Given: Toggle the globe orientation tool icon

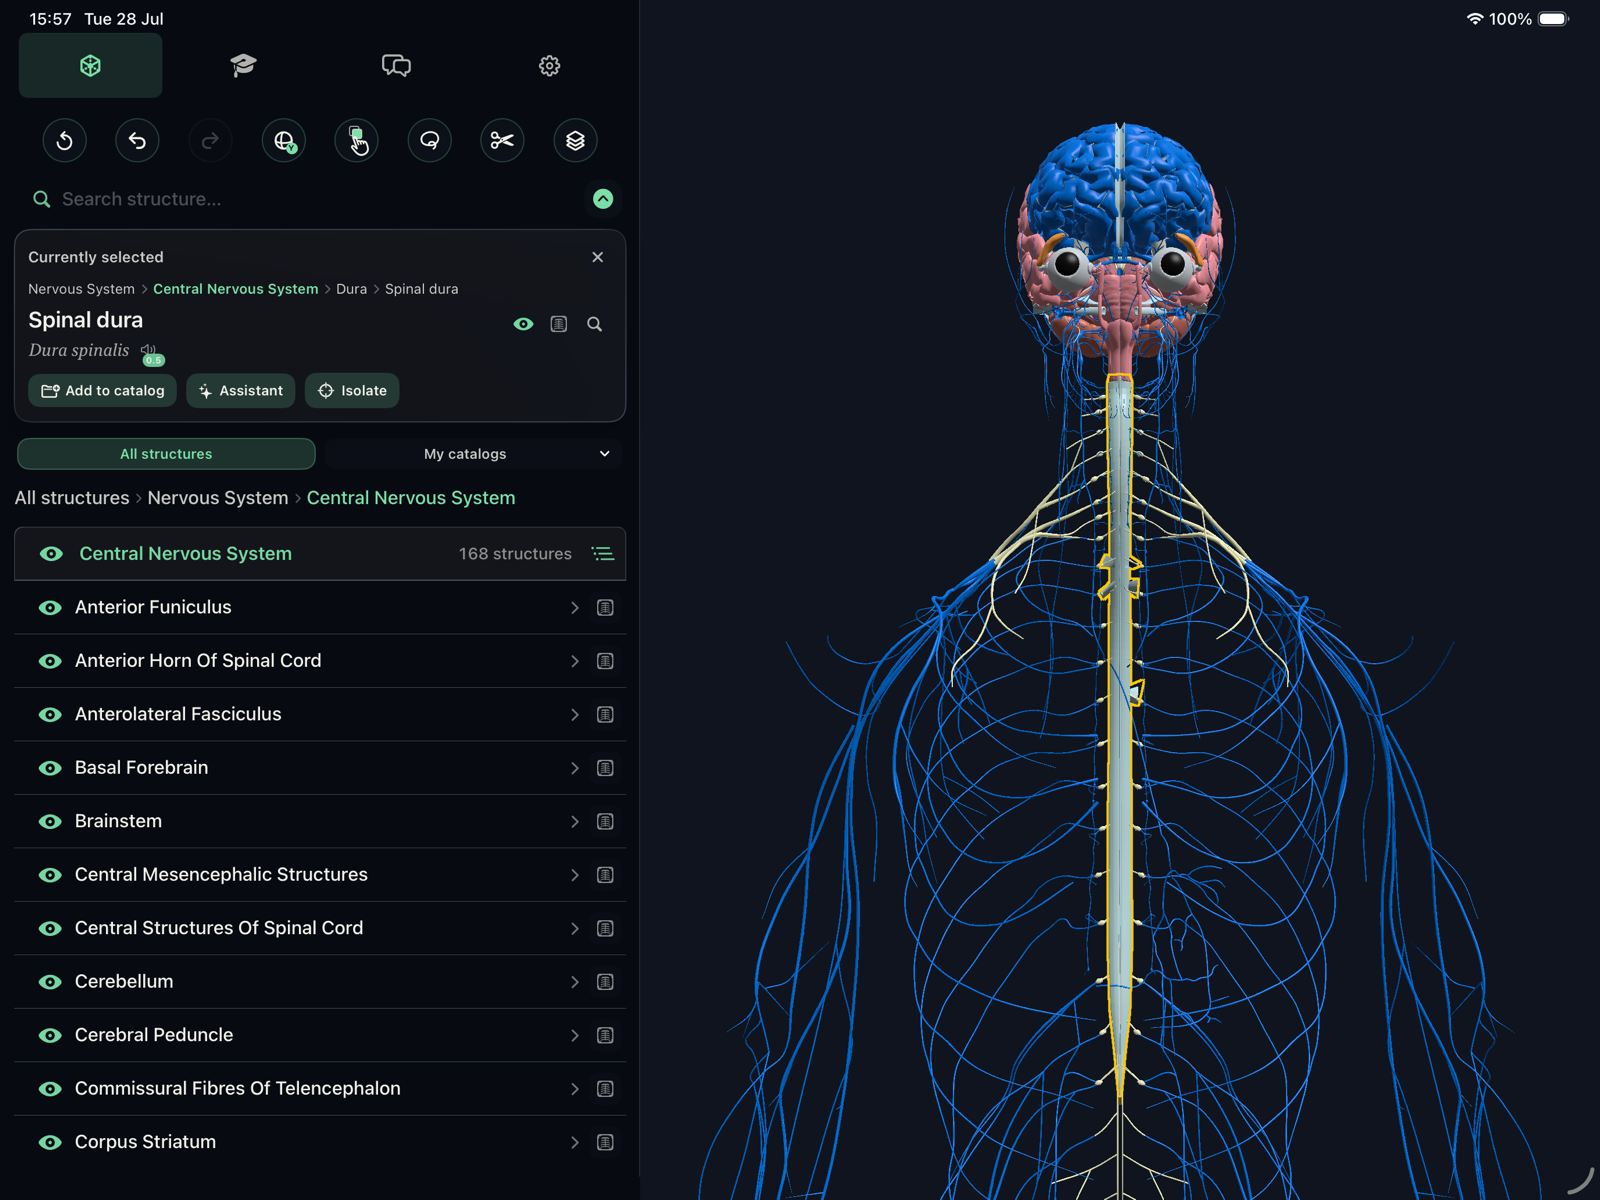Looking at the screenshot, I should click(x=284, y=141).
